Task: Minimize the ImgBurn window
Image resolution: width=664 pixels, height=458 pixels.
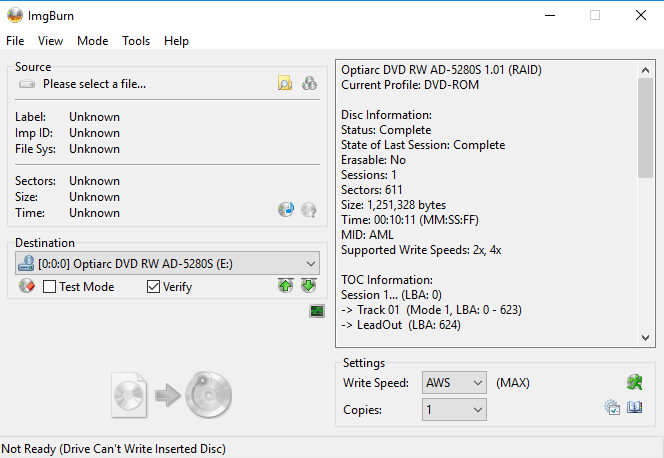Action: click(550, 15)
